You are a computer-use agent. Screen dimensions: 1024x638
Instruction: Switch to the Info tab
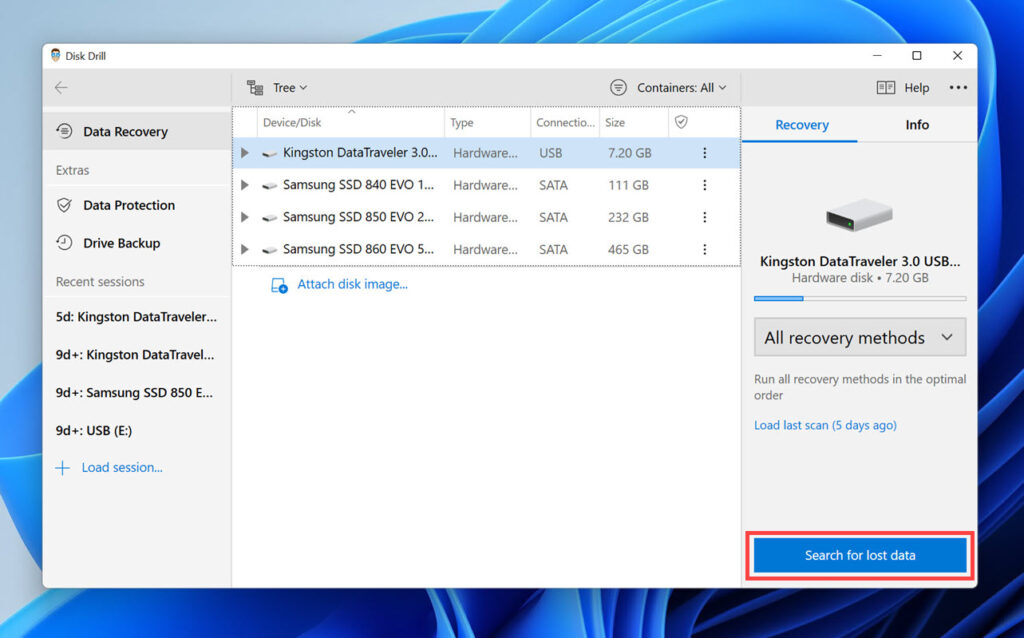click(x=916, y=125)
